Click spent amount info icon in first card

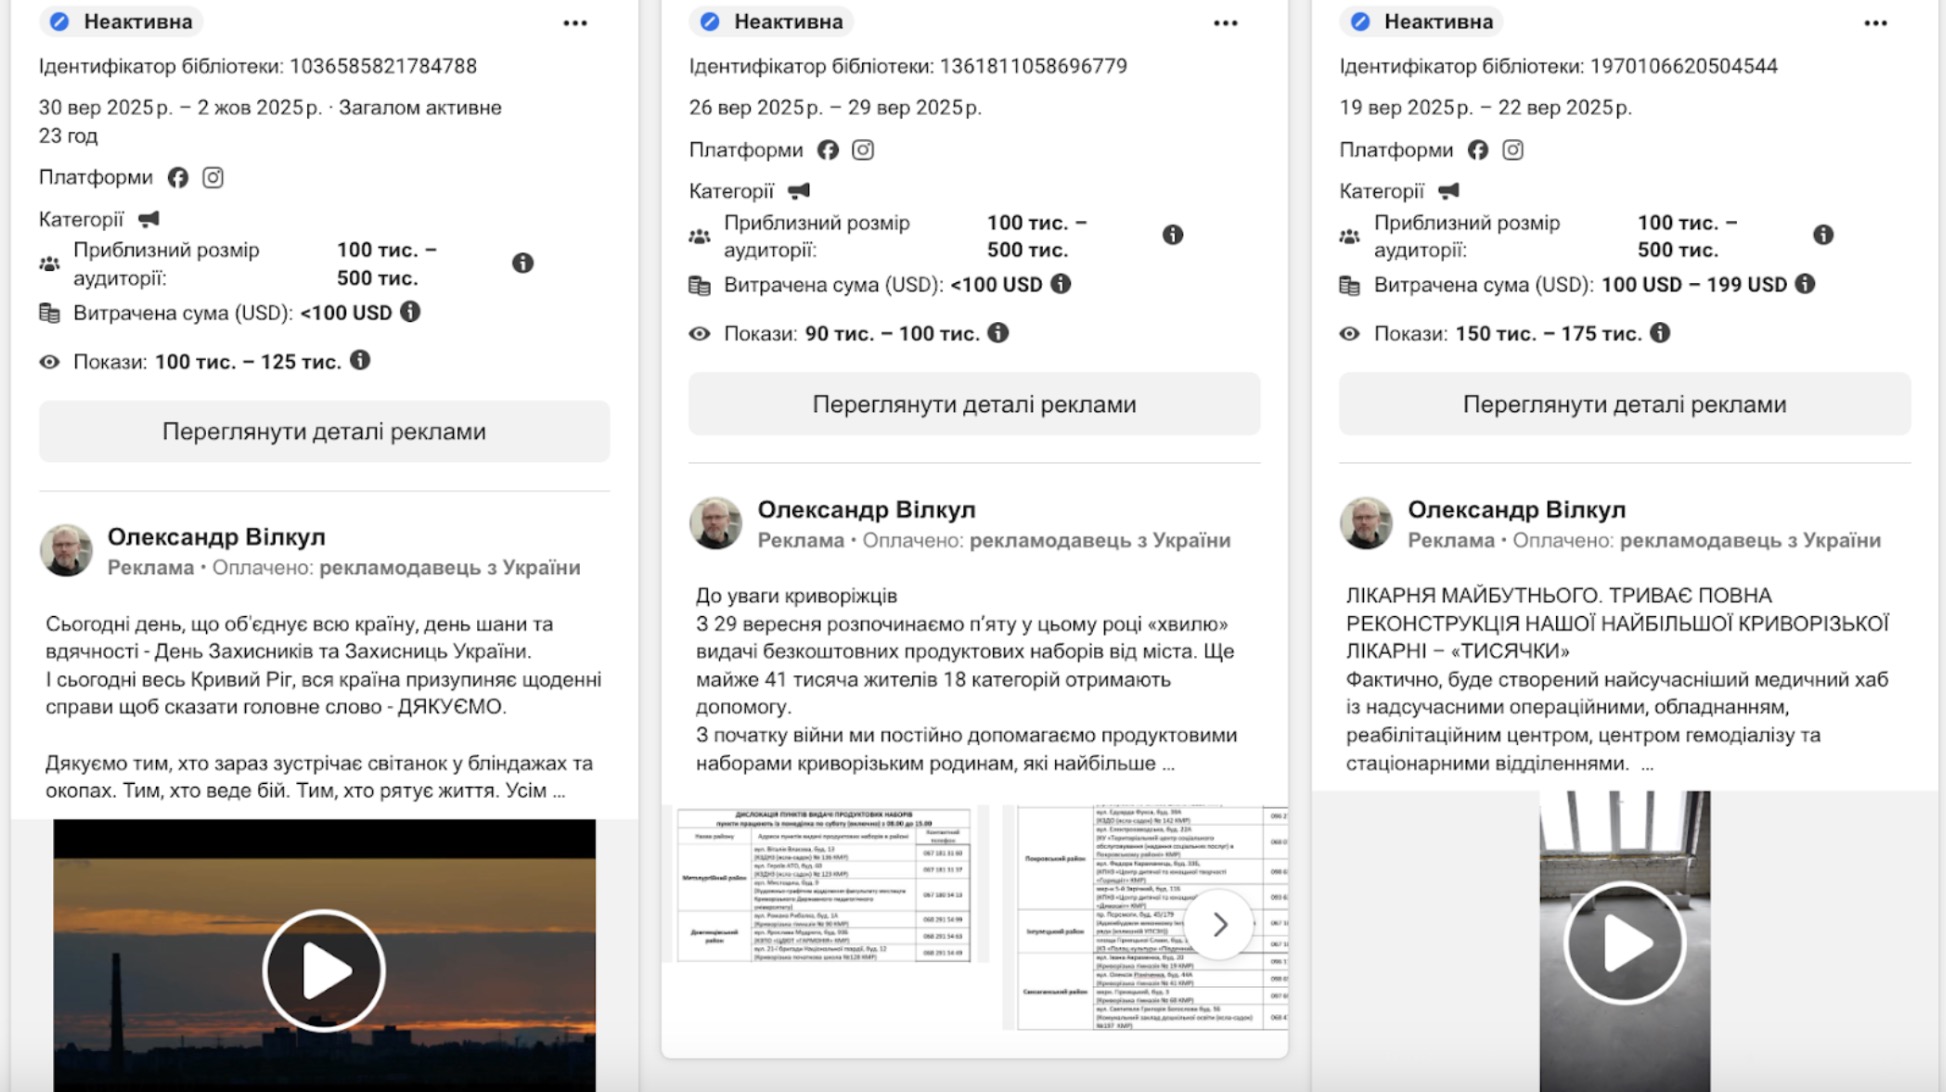pos(410,312)
